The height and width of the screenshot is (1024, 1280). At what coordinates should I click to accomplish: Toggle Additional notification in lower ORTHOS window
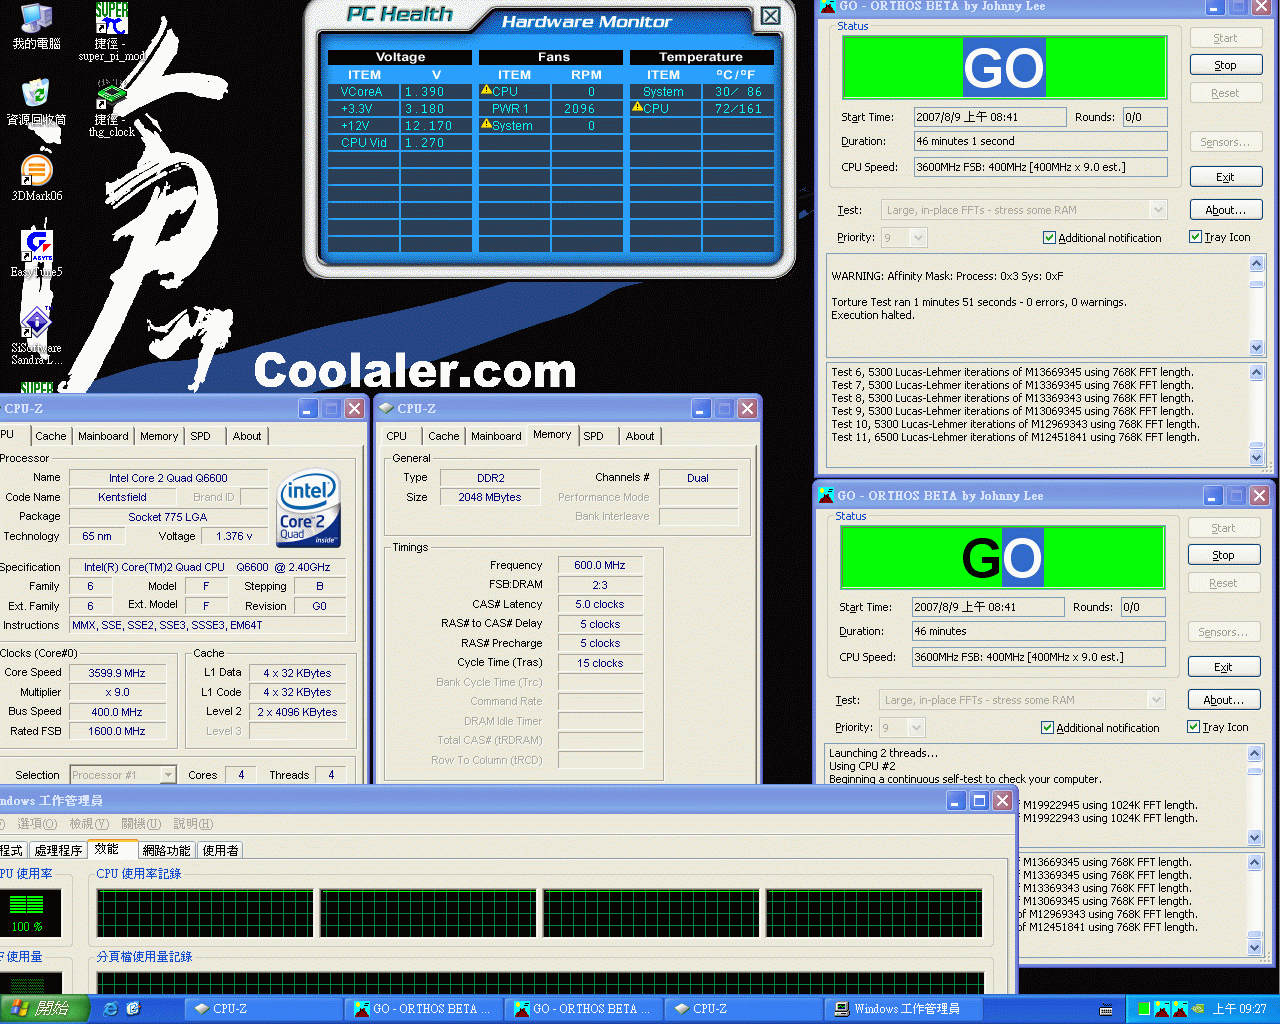pyautogui.click(x=1047, y=728)
